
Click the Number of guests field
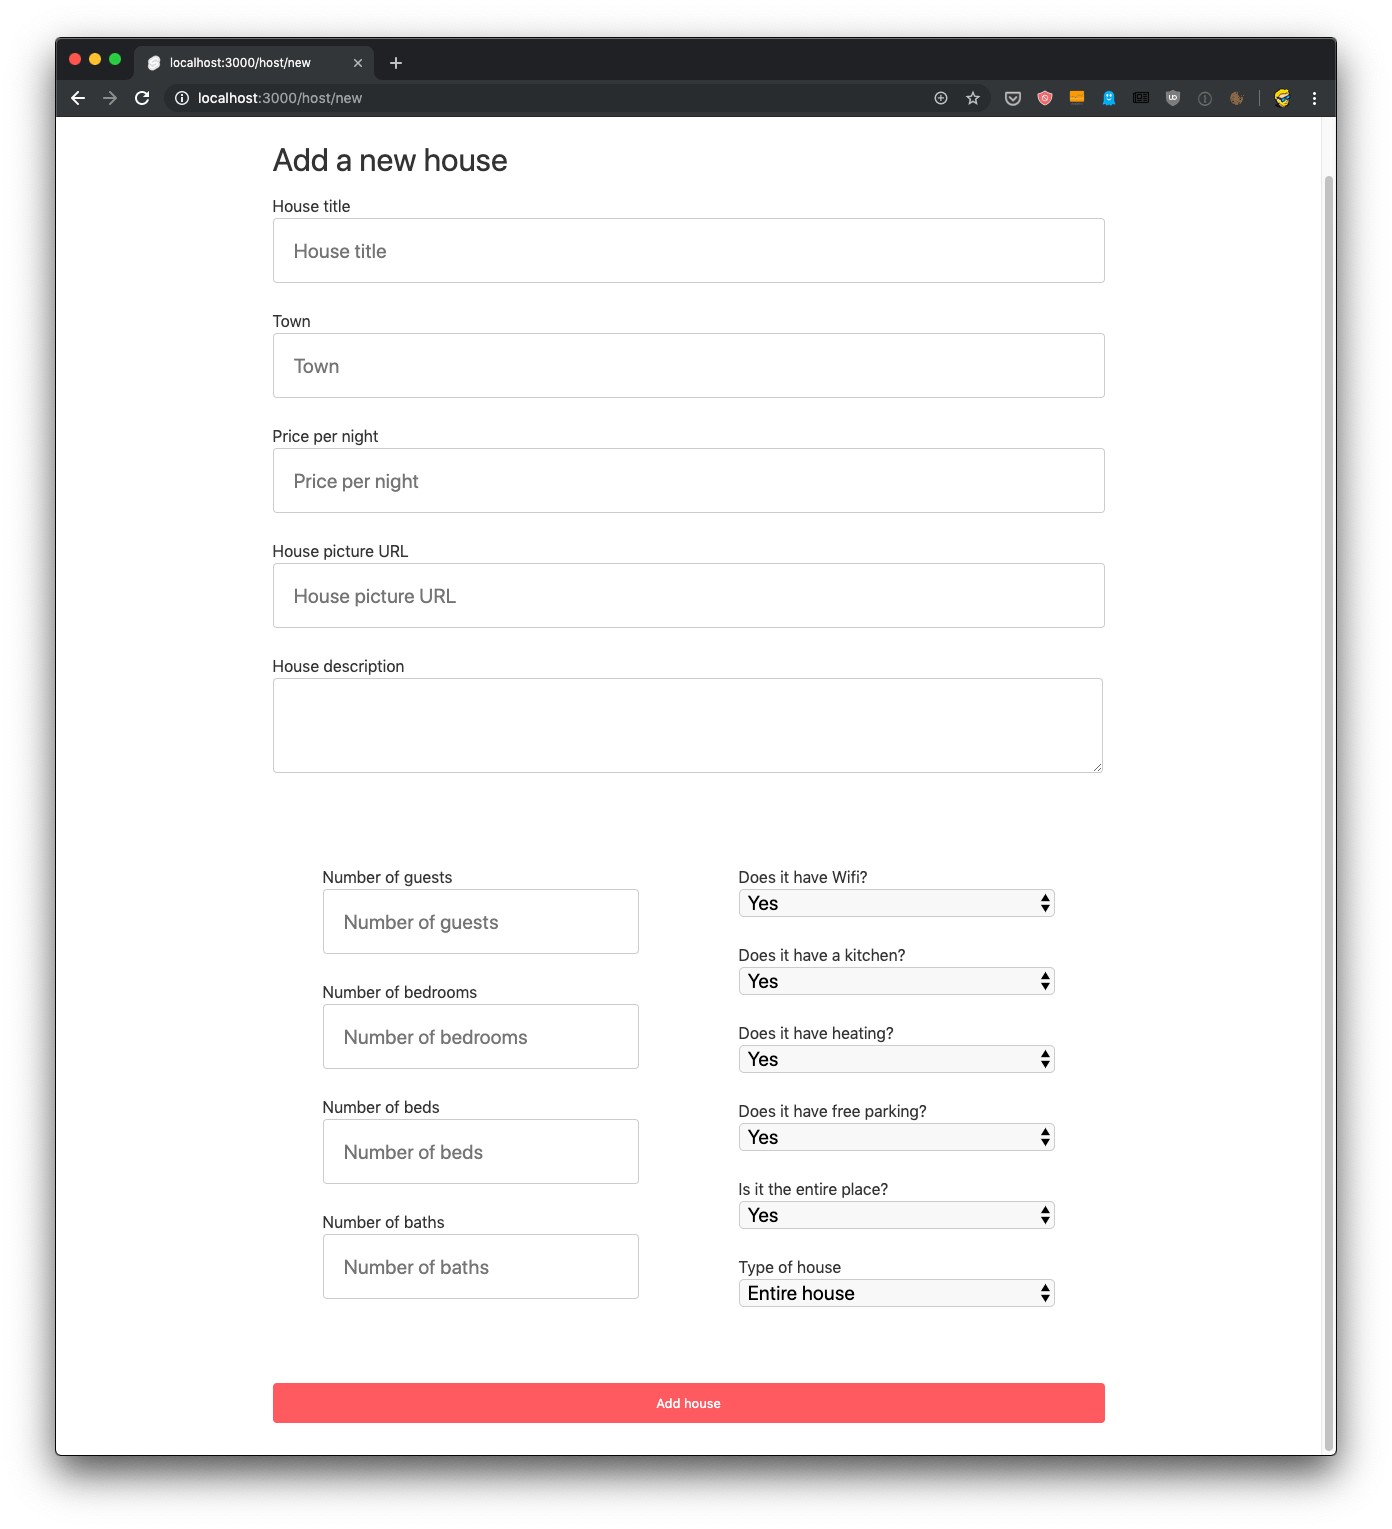[480, 922]
